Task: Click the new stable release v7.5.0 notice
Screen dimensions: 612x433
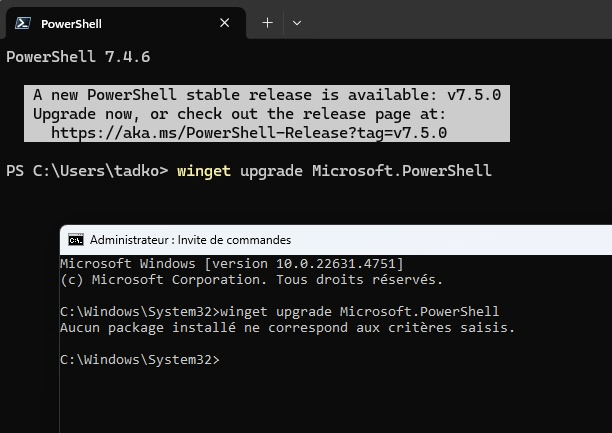Action: click(x=266, y=95)
